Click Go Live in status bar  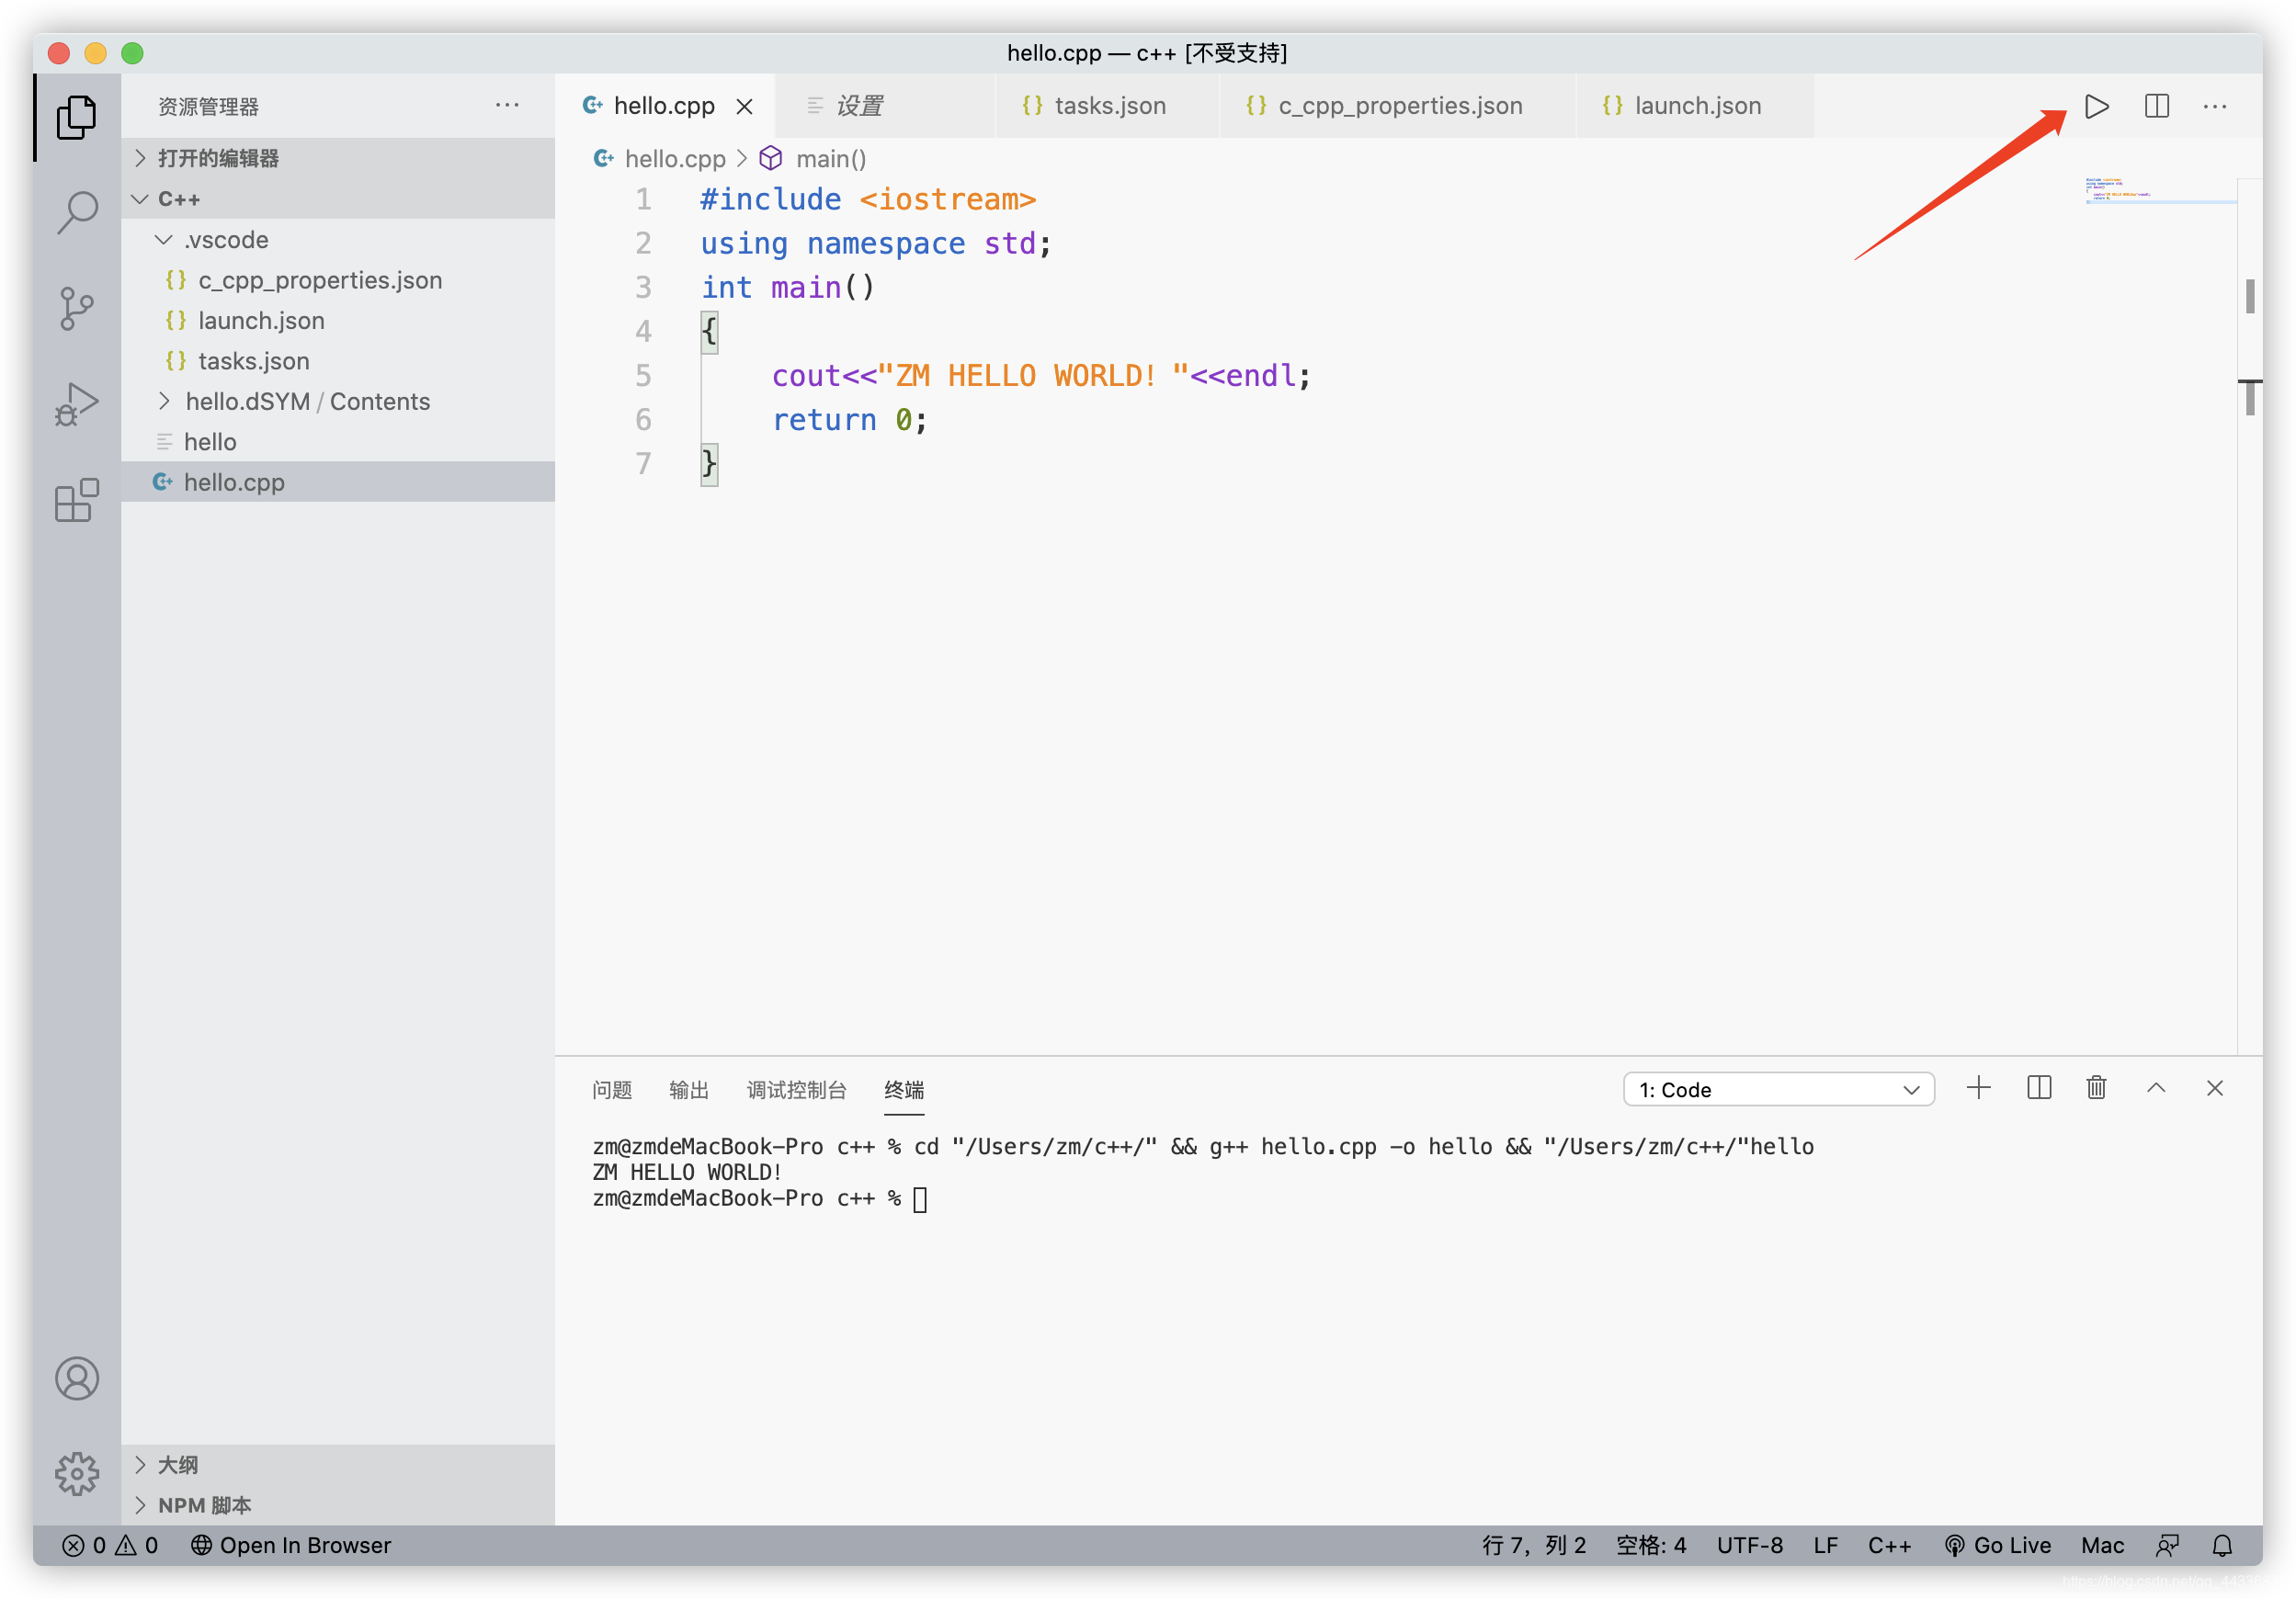(x=1997, y=1545)
